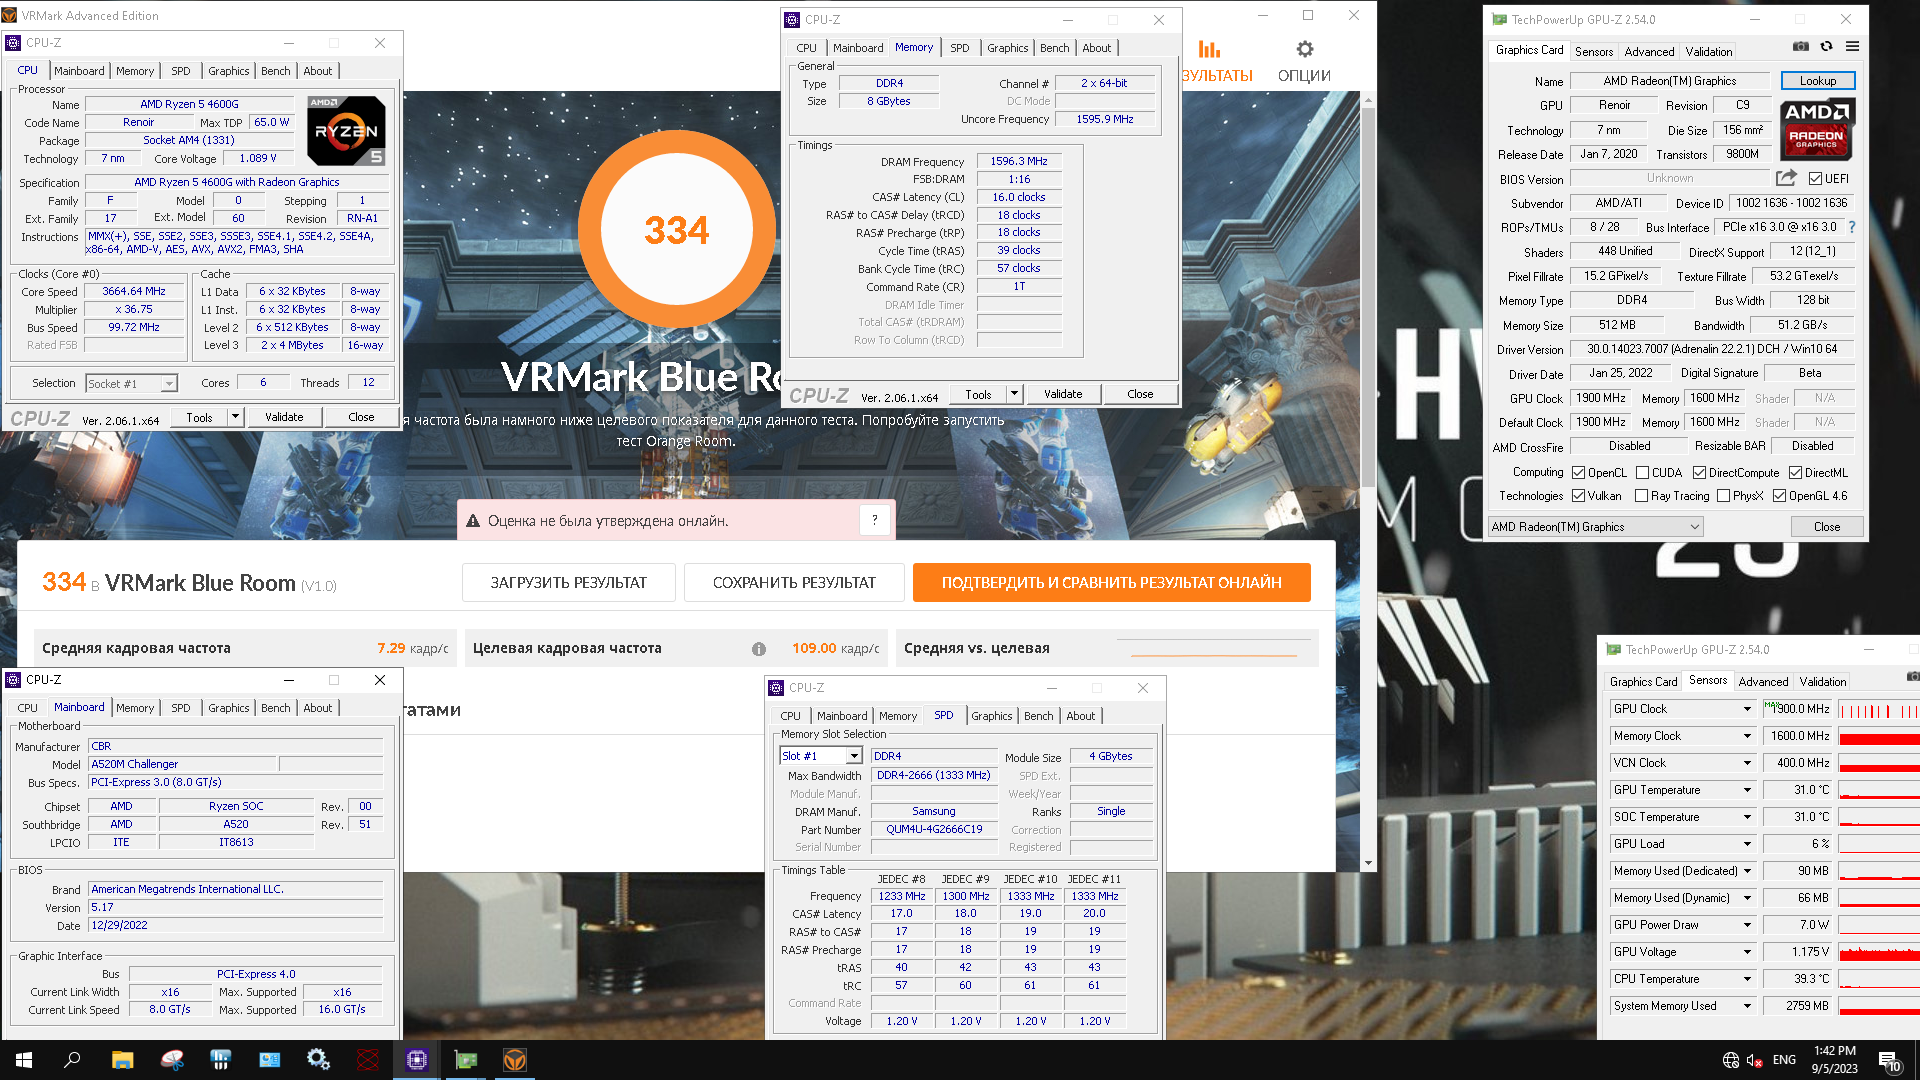
Task: Expand Tools dropdown arrow in Memory CPU-Z
Action: [1013, 394]
